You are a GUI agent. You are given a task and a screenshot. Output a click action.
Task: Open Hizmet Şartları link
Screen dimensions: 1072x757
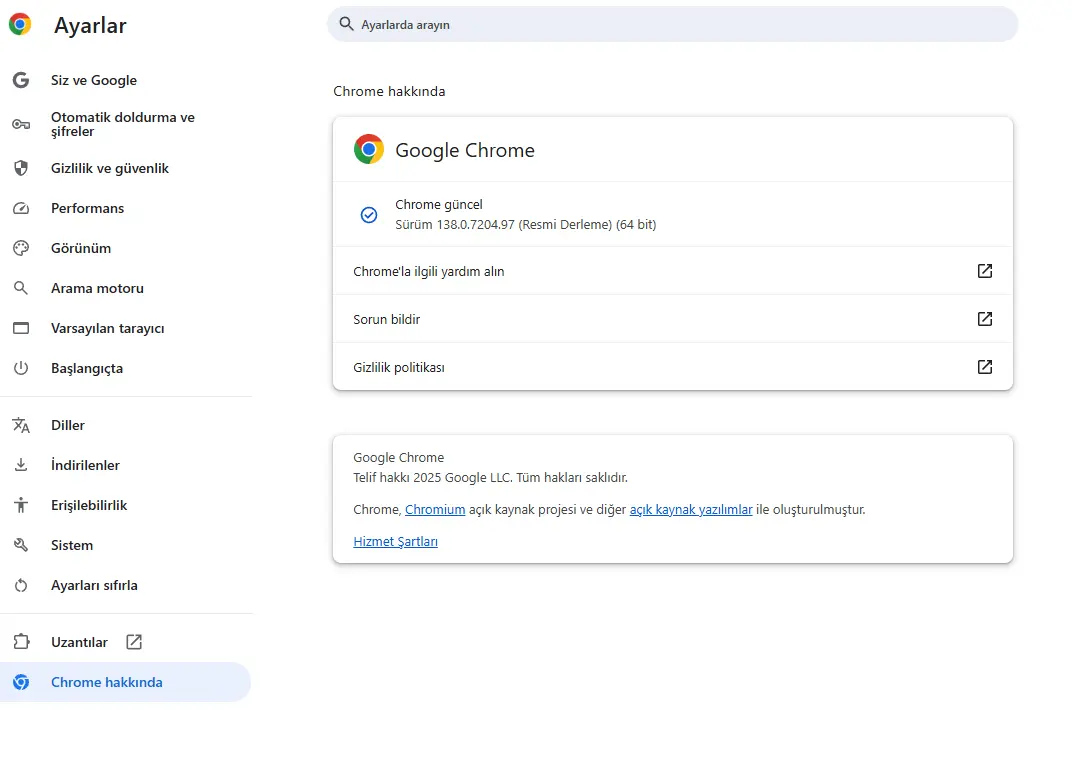pos(395,542)
